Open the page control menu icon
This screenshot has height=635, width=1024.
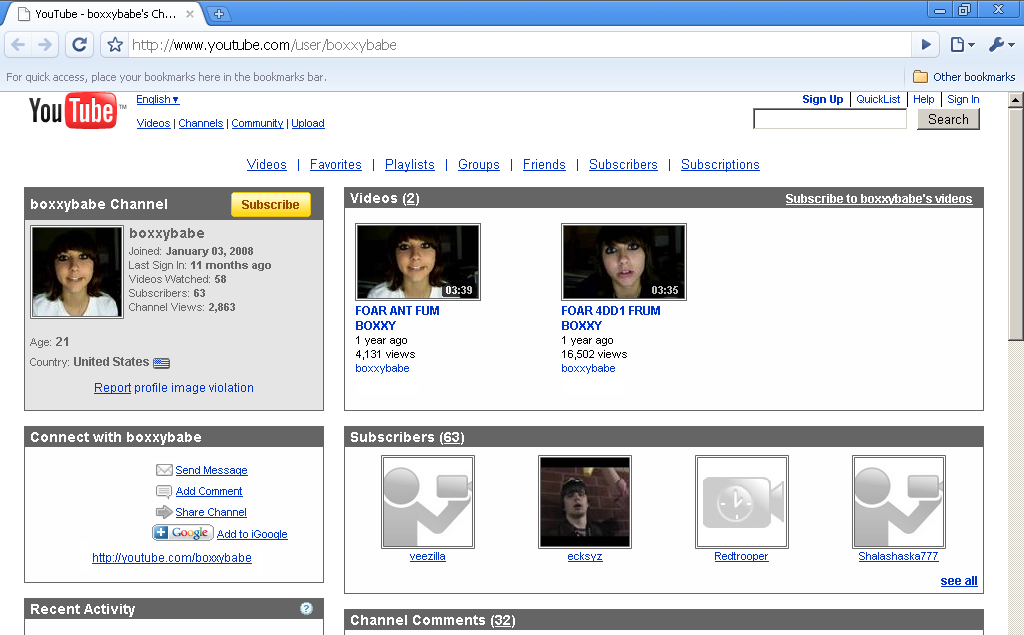coord(963,44)
